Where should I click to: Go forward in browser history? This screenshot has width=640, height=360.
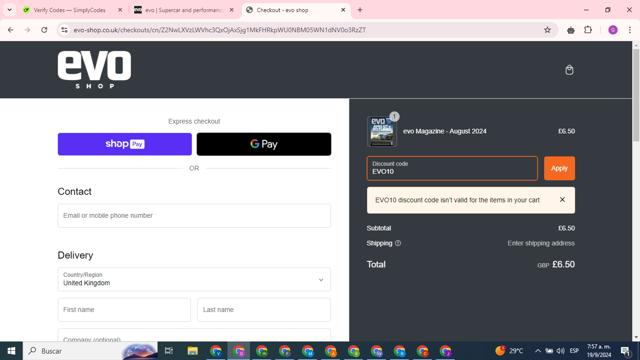27,30
